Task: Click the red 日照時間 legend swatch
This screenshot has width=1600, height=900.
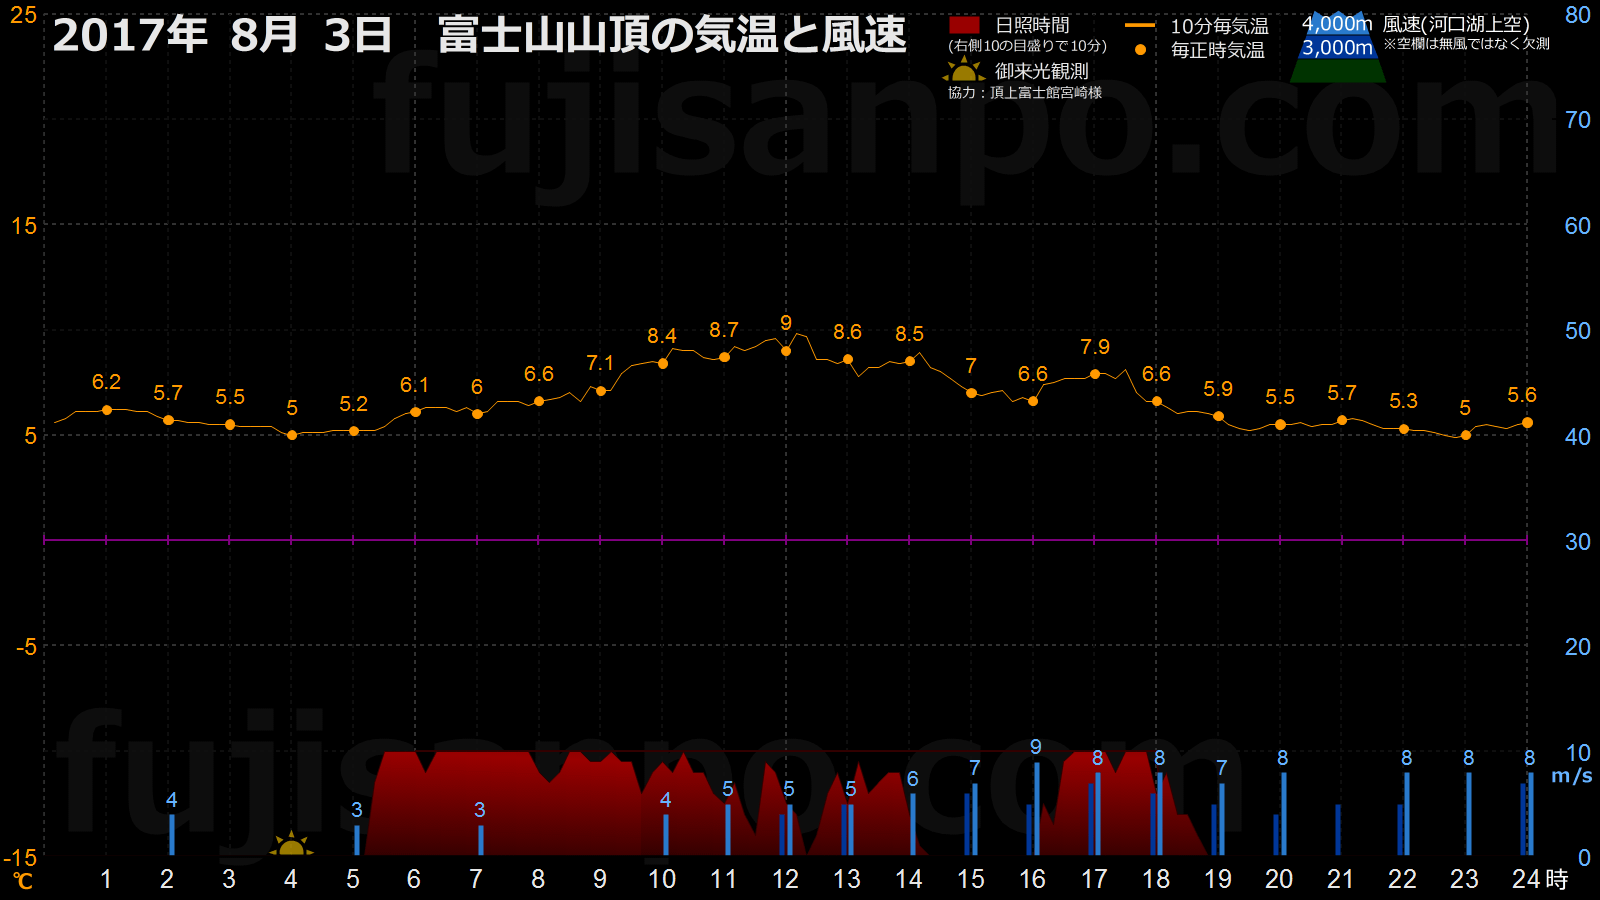Action: coord(964,25)
